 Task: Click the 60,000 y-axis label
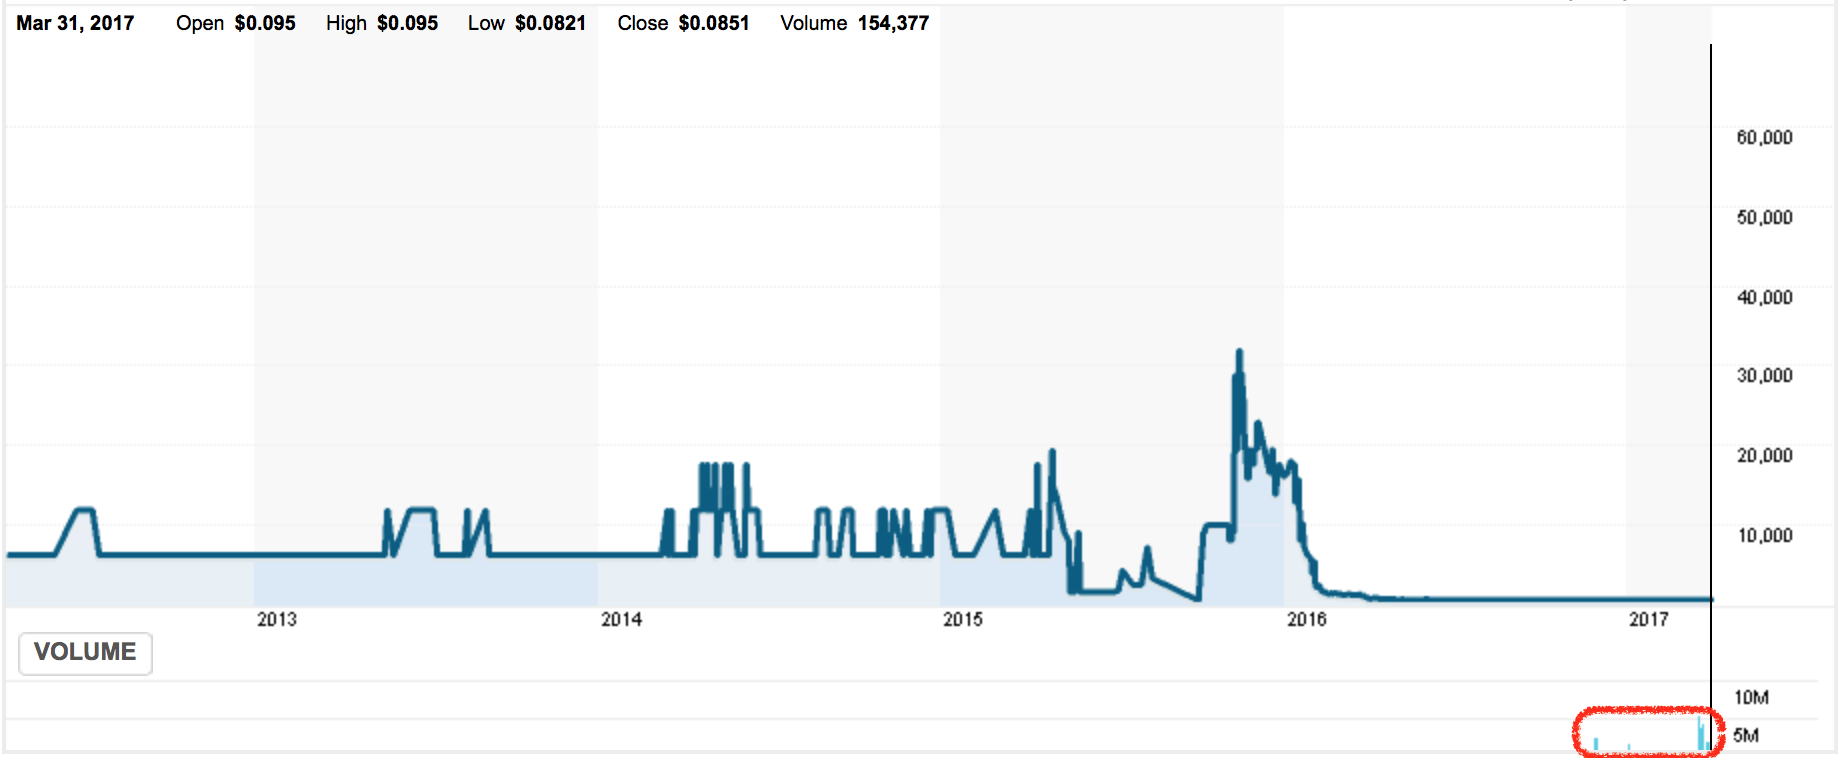point(1765,137)
